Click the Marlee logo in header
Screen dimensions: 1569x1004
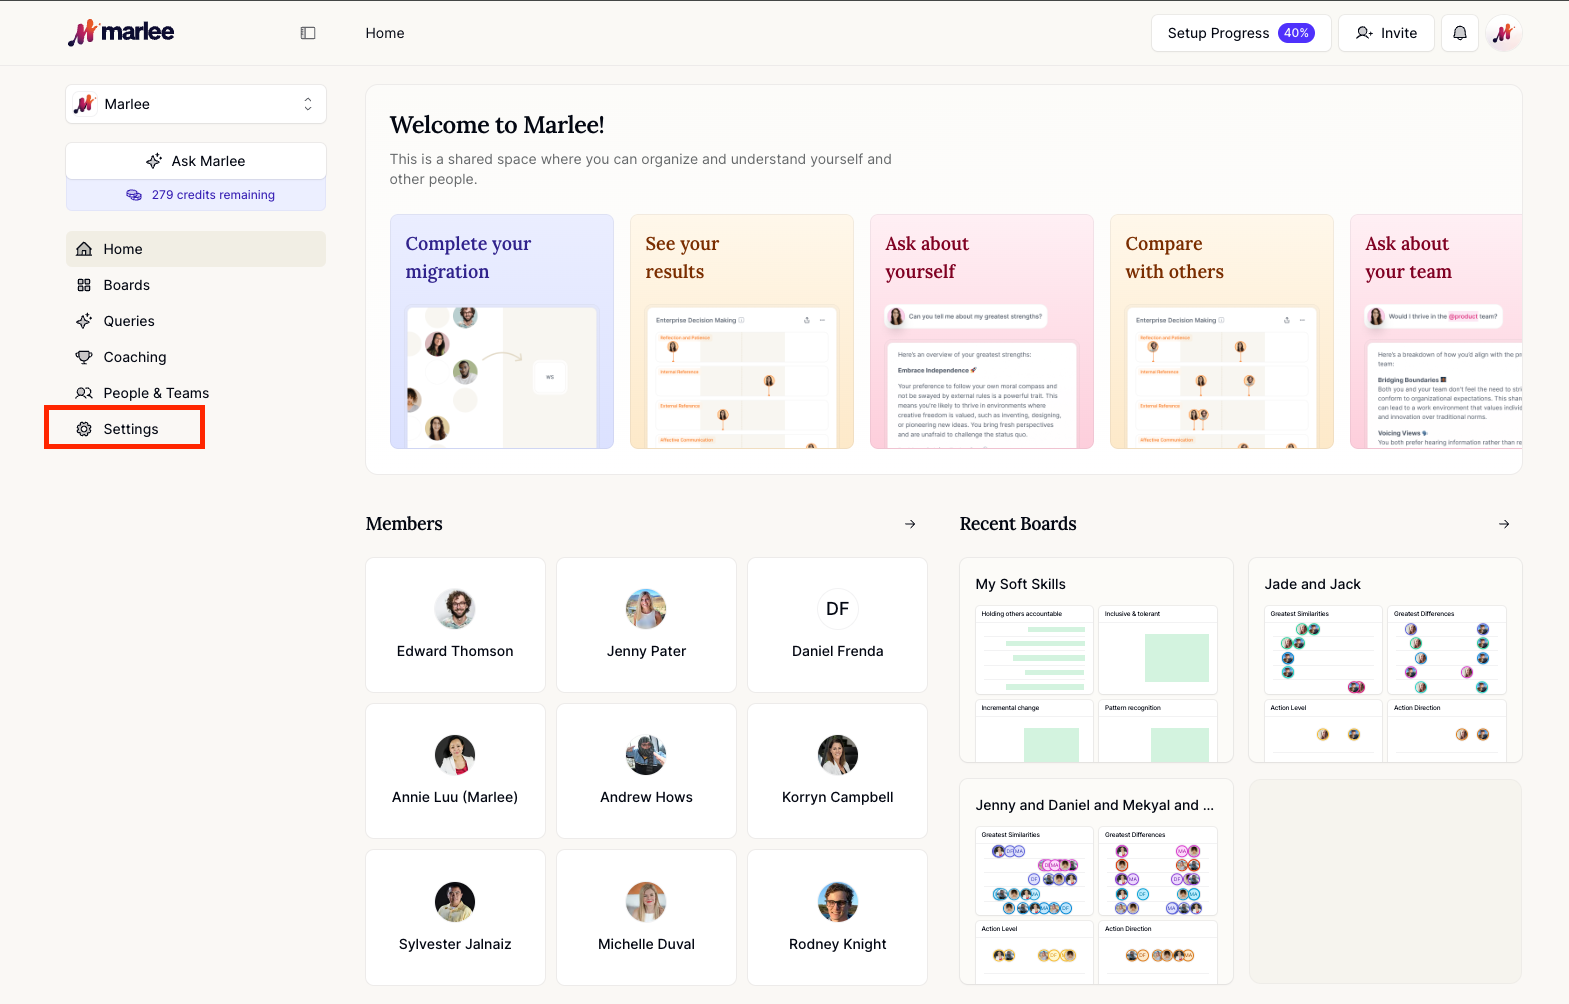121,32
